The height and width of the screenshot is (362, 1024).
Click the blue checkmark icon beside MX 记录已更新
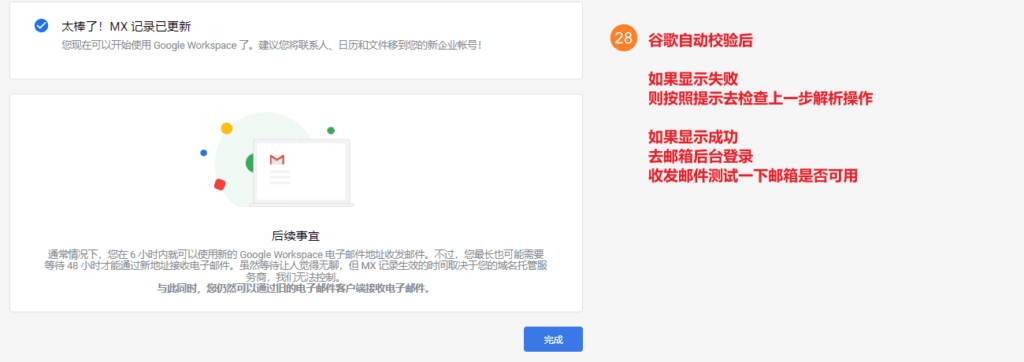pyautogui.click(x=41, y=25)
